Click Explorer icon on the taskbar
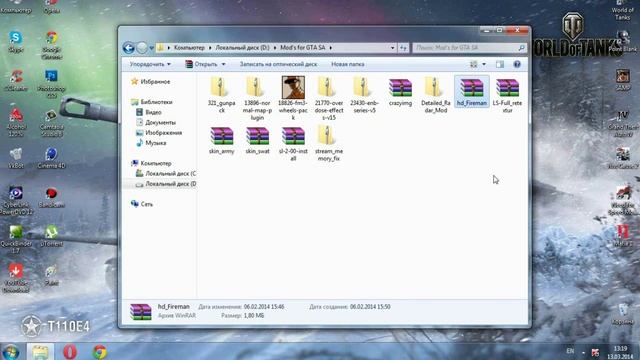The image size is (640, 360). click(x=40, y=351)
